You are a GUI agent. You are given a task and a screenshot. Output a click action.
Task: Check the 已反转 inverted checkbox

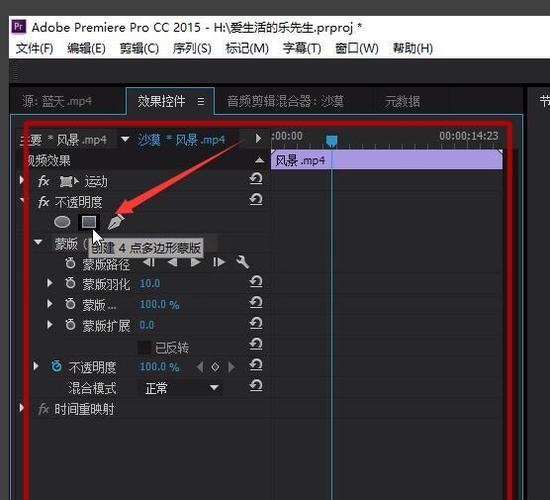pyautogui.click(x=144, y=347)
